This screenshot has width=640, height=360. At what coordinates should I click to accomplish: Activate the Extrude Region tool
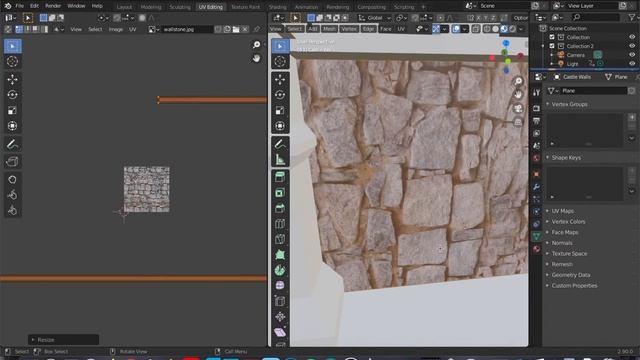tap(280, 177)
